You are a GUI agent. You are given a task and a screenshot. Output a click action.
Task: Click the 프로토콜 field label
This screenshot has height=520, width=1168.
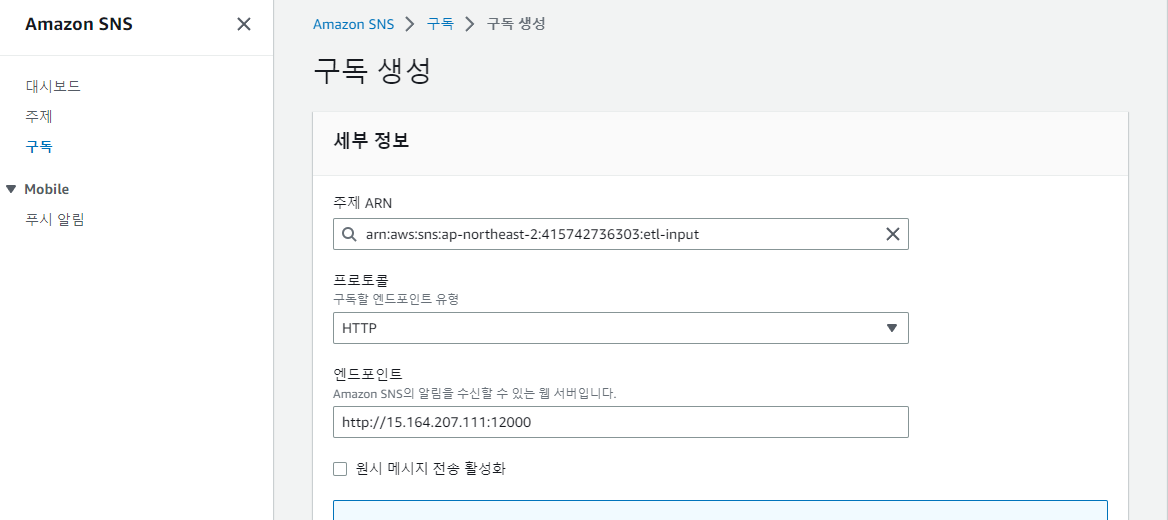click(361, 280)
